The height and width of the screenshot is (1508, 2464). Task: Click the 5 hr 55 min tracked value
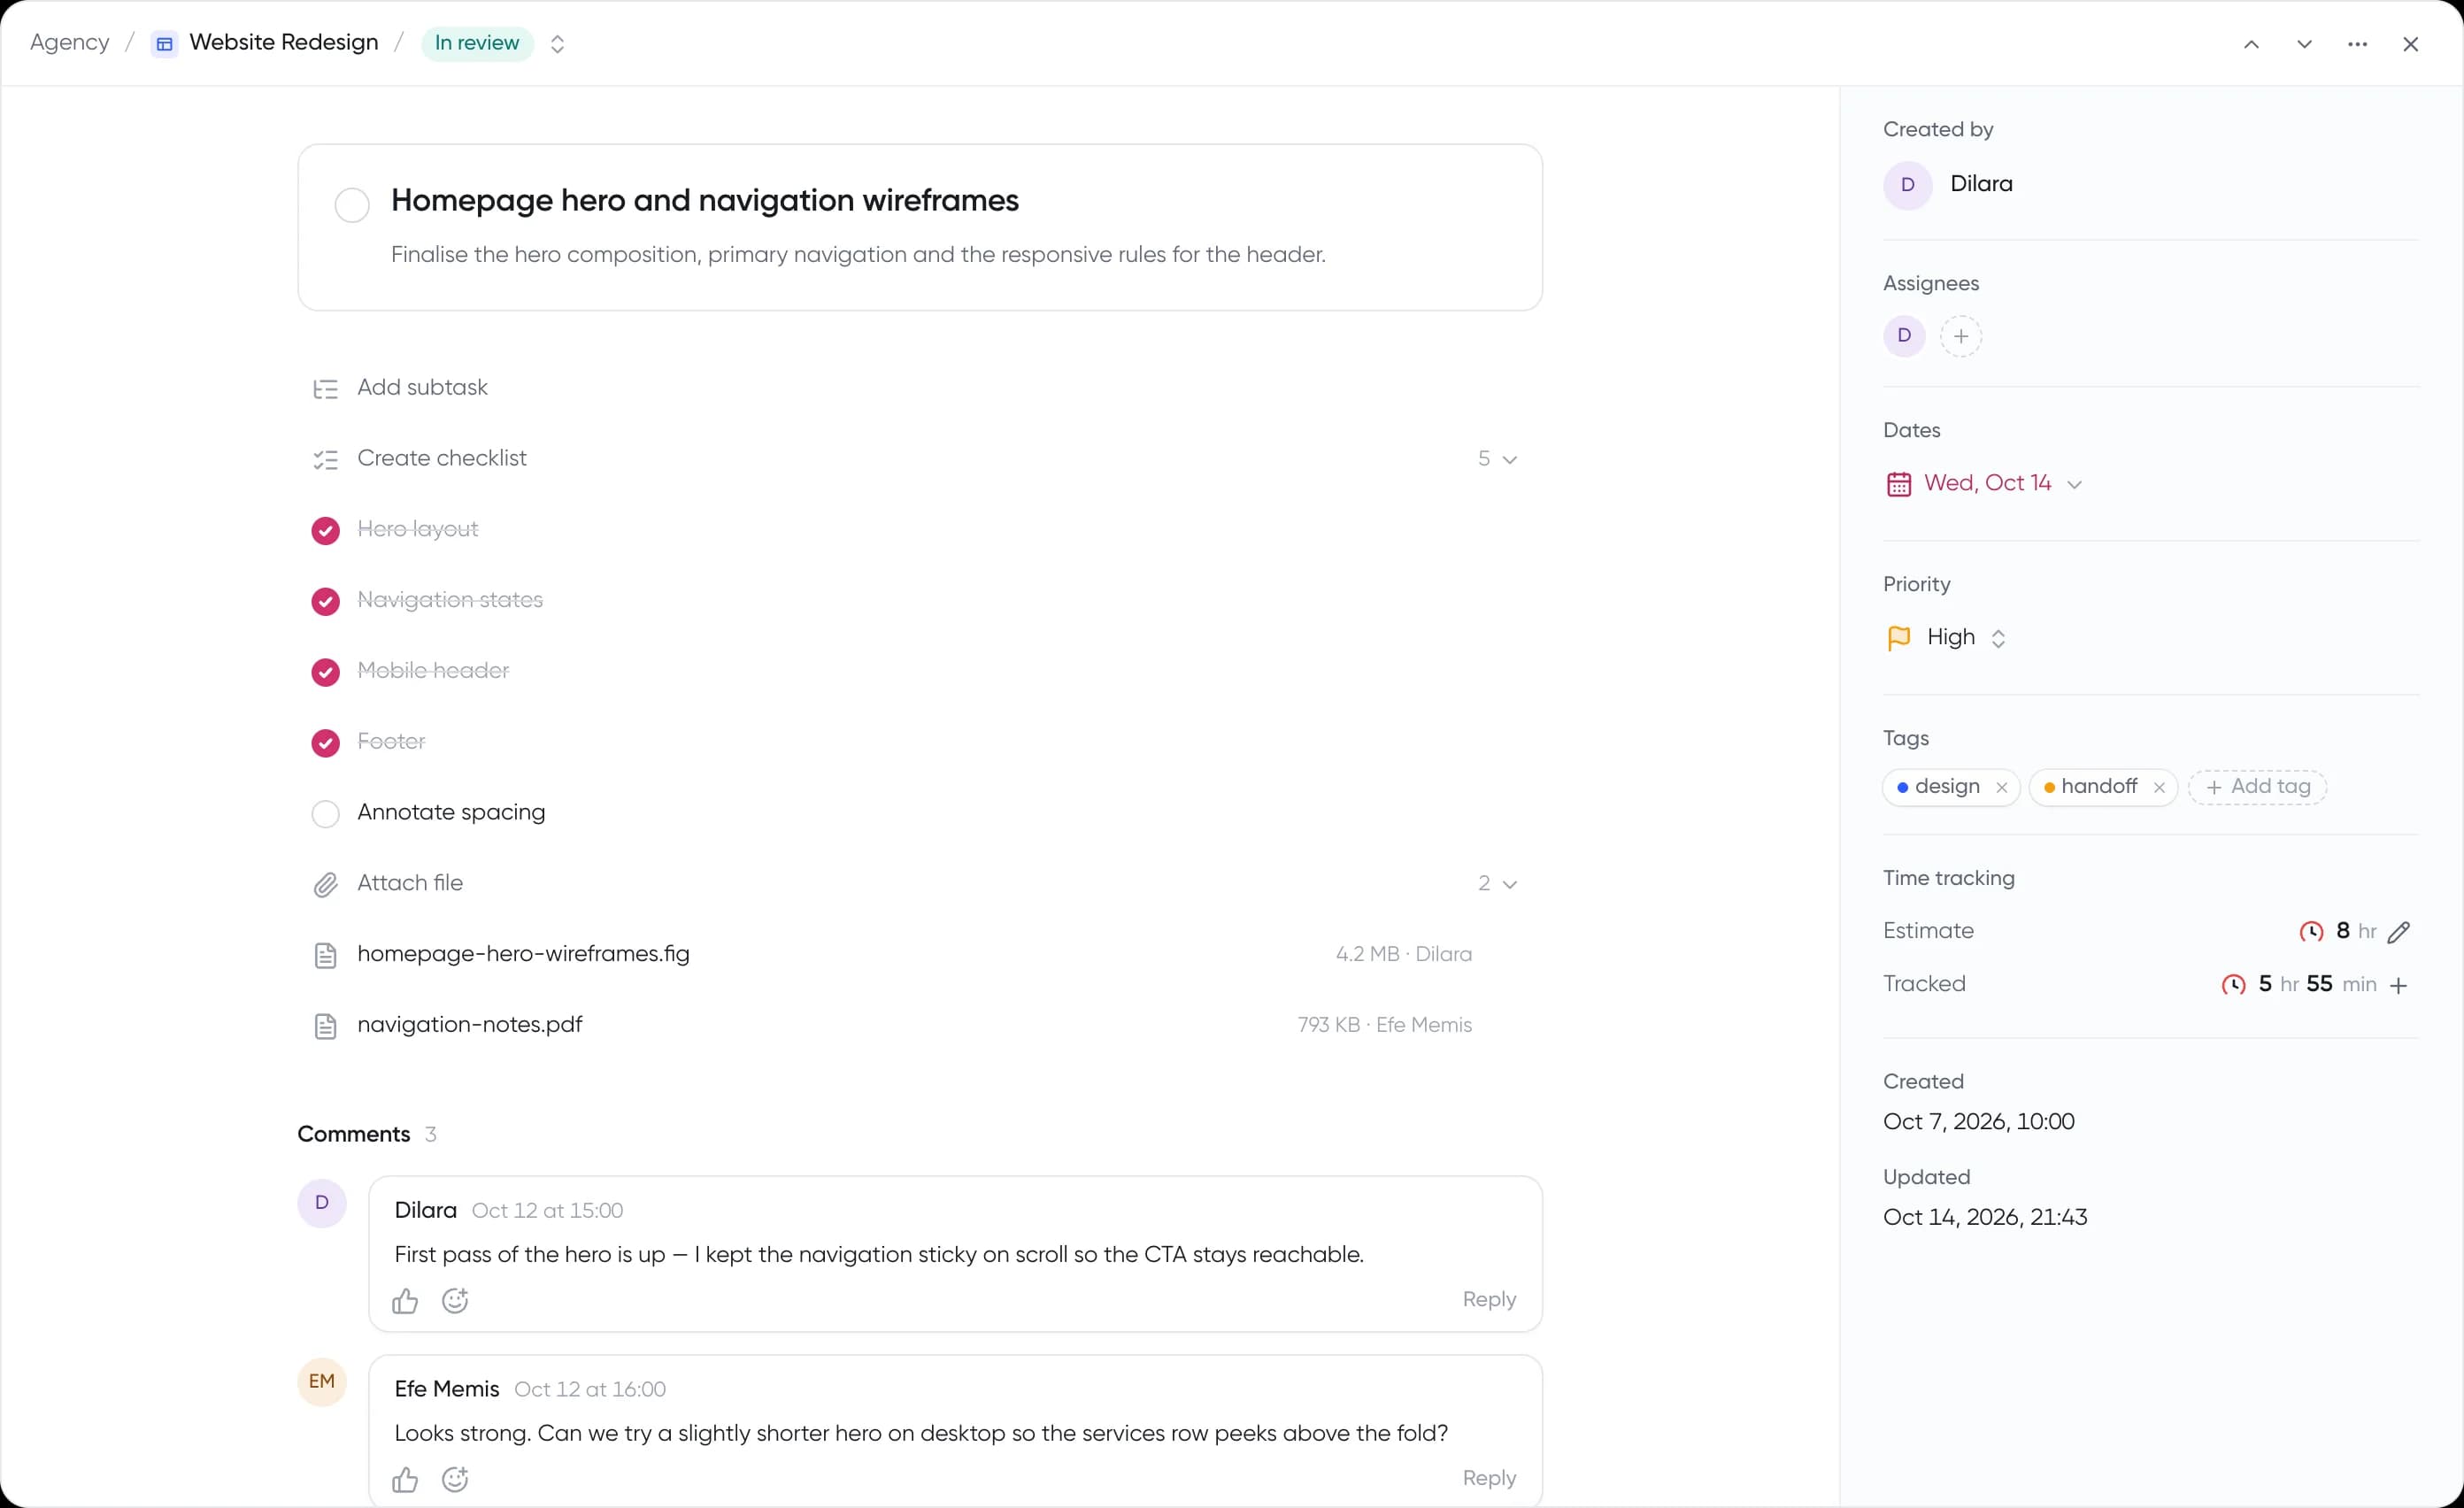point(2317,985)
